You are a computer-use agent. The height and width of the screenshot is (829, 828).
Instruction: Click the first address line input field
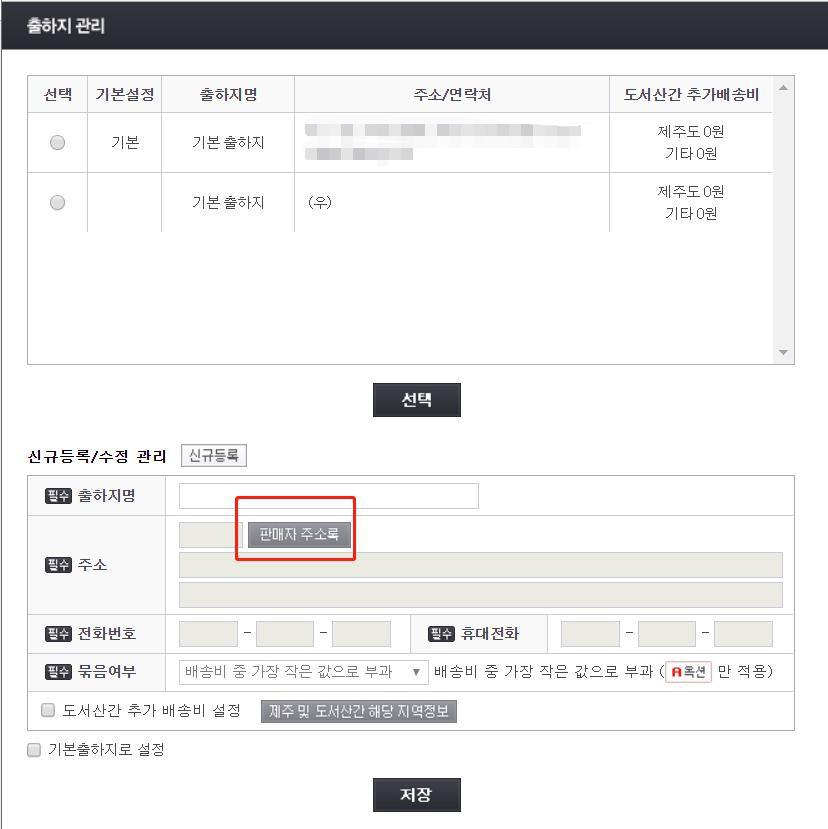pyautogui.click(x=480, y=565)
